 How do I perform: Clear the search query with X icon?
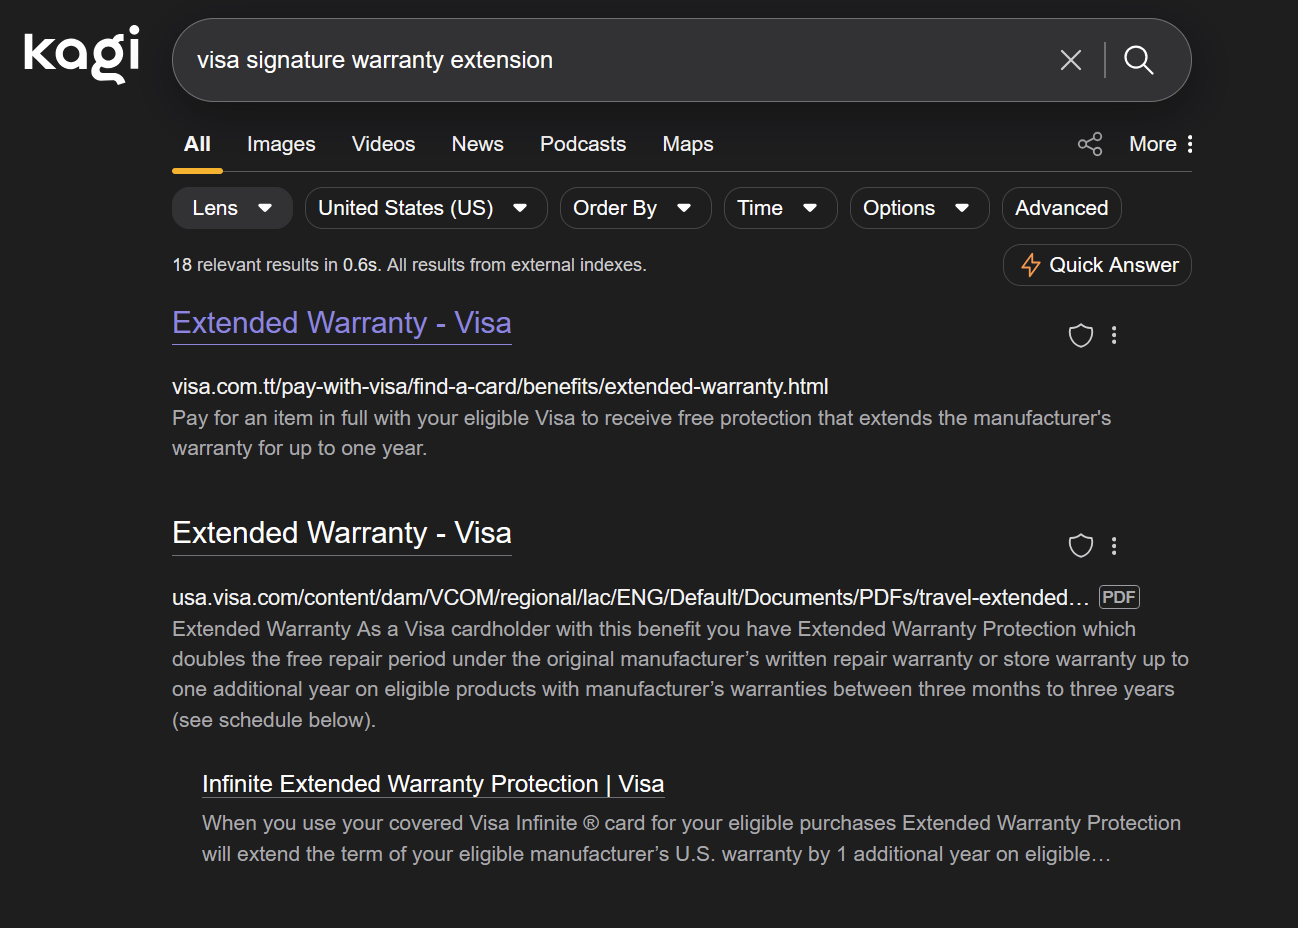pos(1070,60)
